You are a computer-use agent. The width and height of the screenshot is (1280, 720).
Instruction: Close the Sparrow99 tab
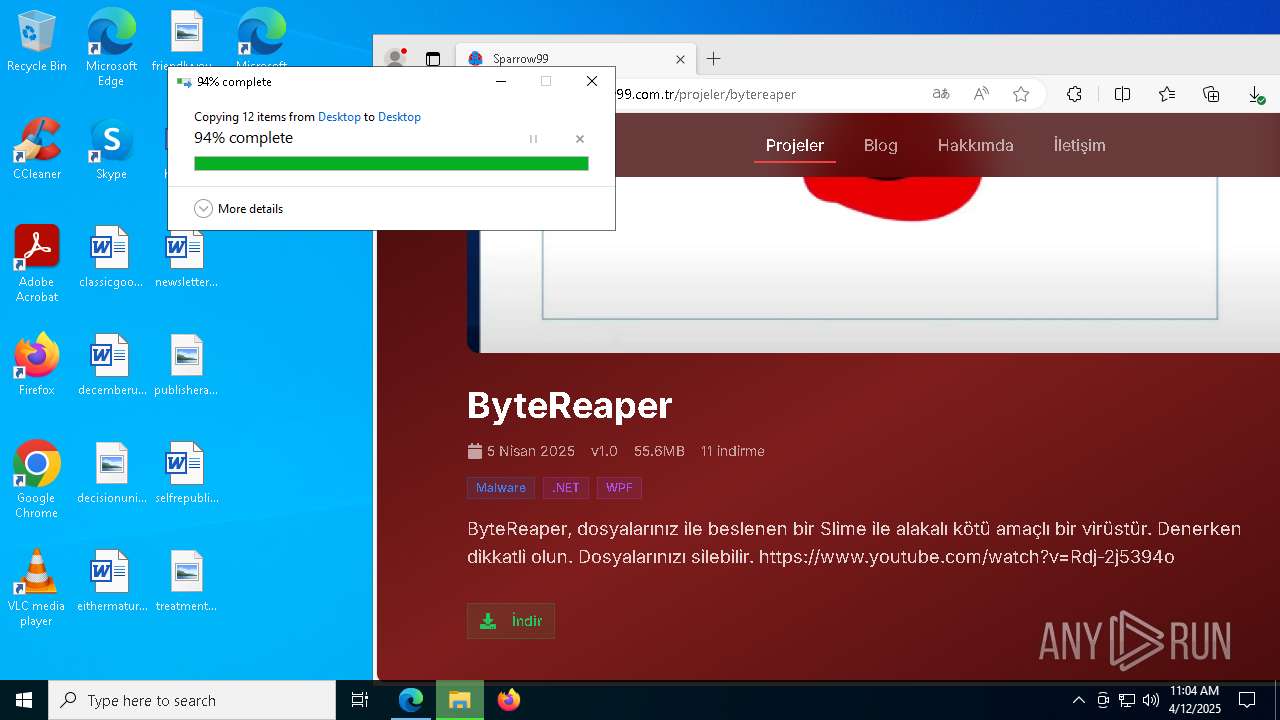coord(680,59)
